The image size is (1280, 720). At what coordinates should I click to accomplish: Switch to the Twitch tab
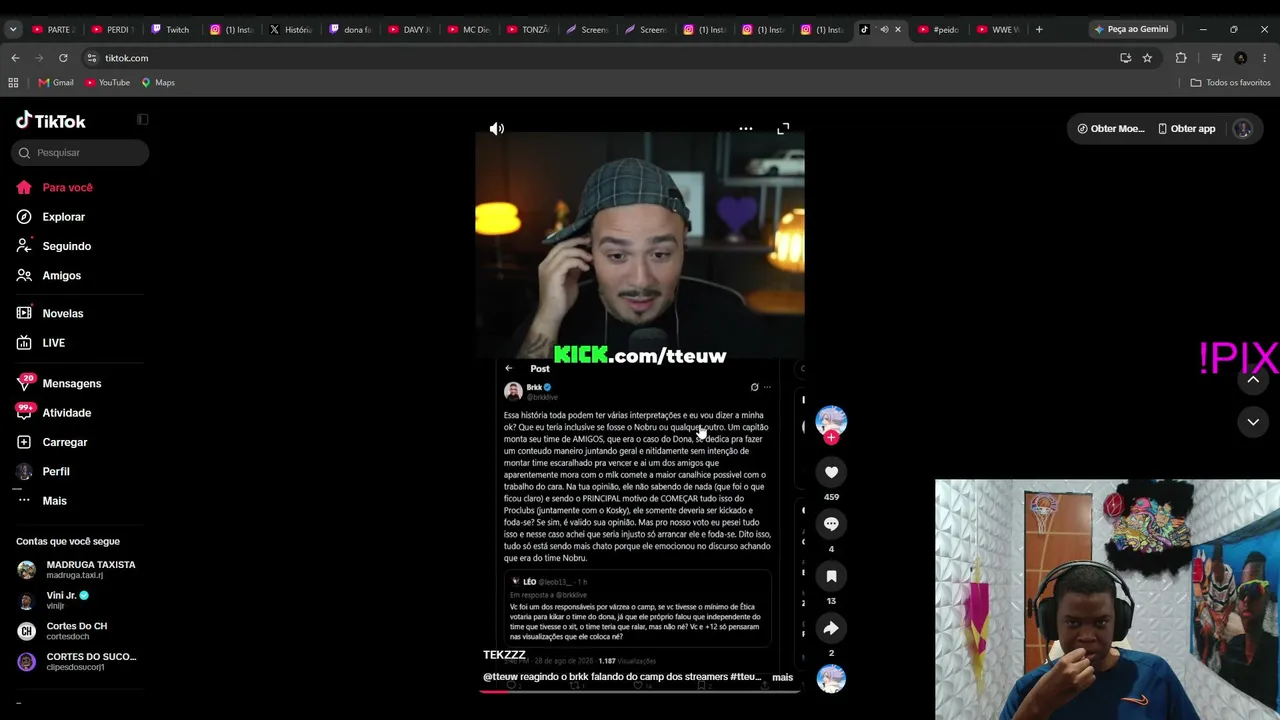coord(170,30)
